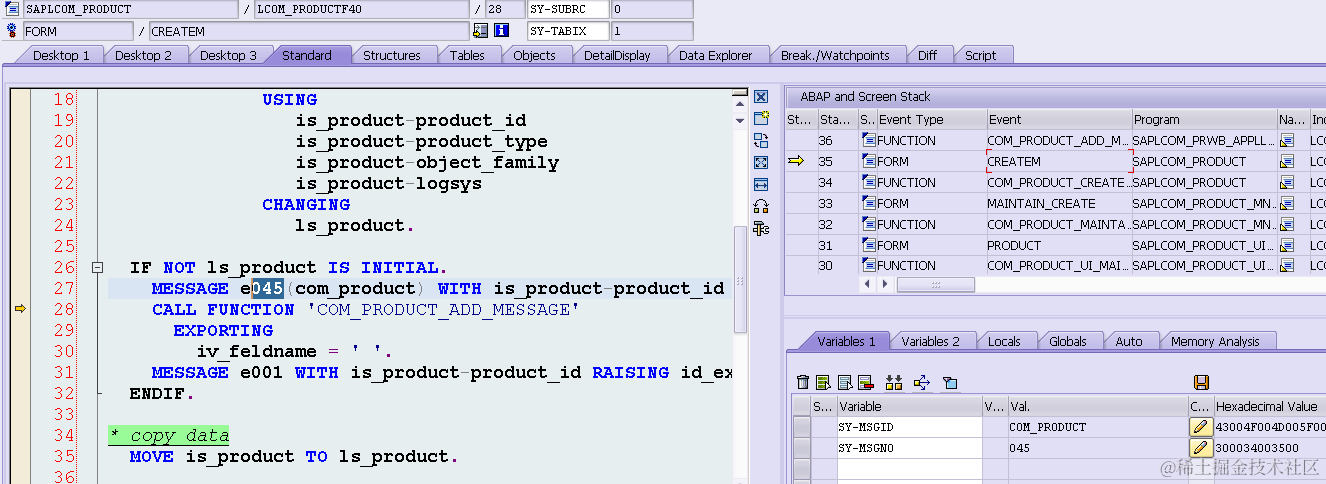Click the yellow squares sort icon in Variables
Screen dimensions: 1326x484
pyautogui.click(x=894, y=382)
